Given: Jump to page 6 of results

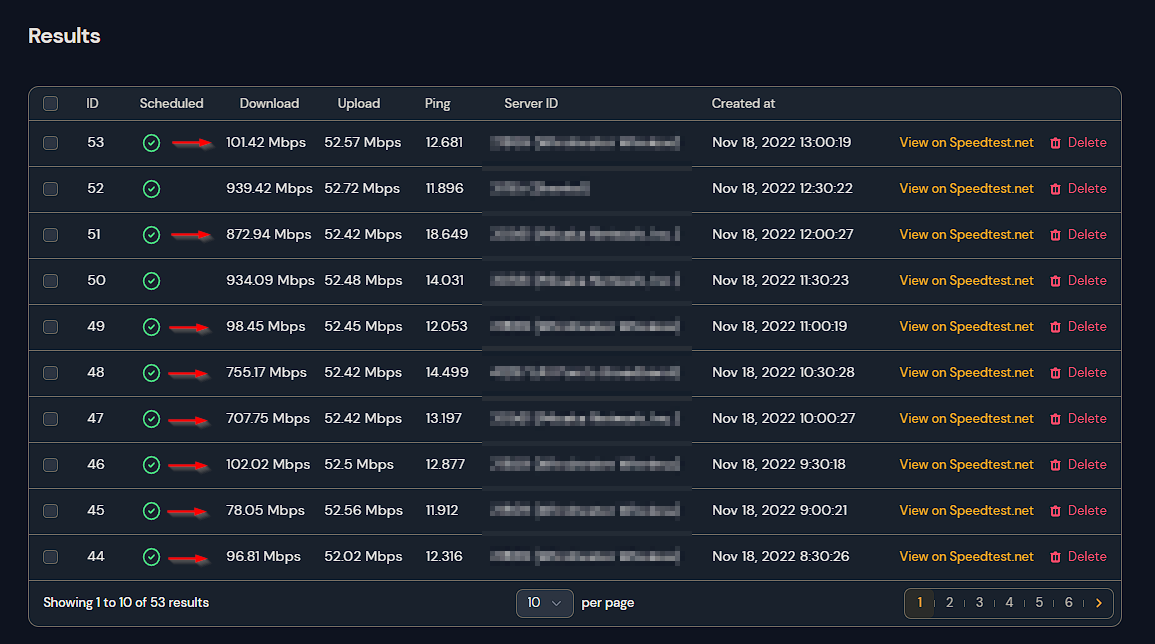Looking at the screenshot, I should [x=1068, y=603].
